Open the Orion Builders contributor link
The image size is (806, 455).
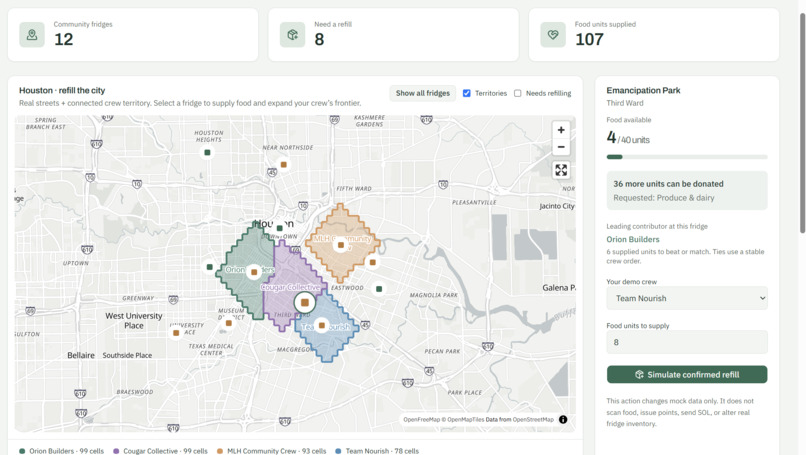(632, 239)
